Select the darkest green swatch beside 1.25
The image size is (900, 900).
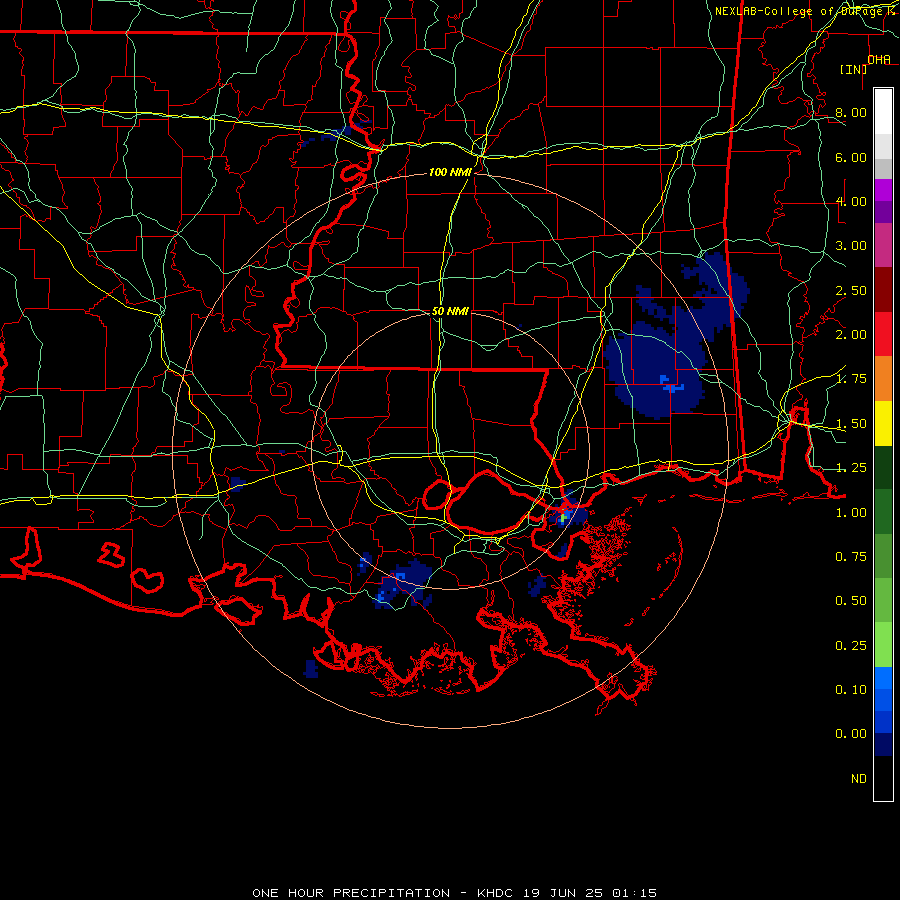(883, 467)
